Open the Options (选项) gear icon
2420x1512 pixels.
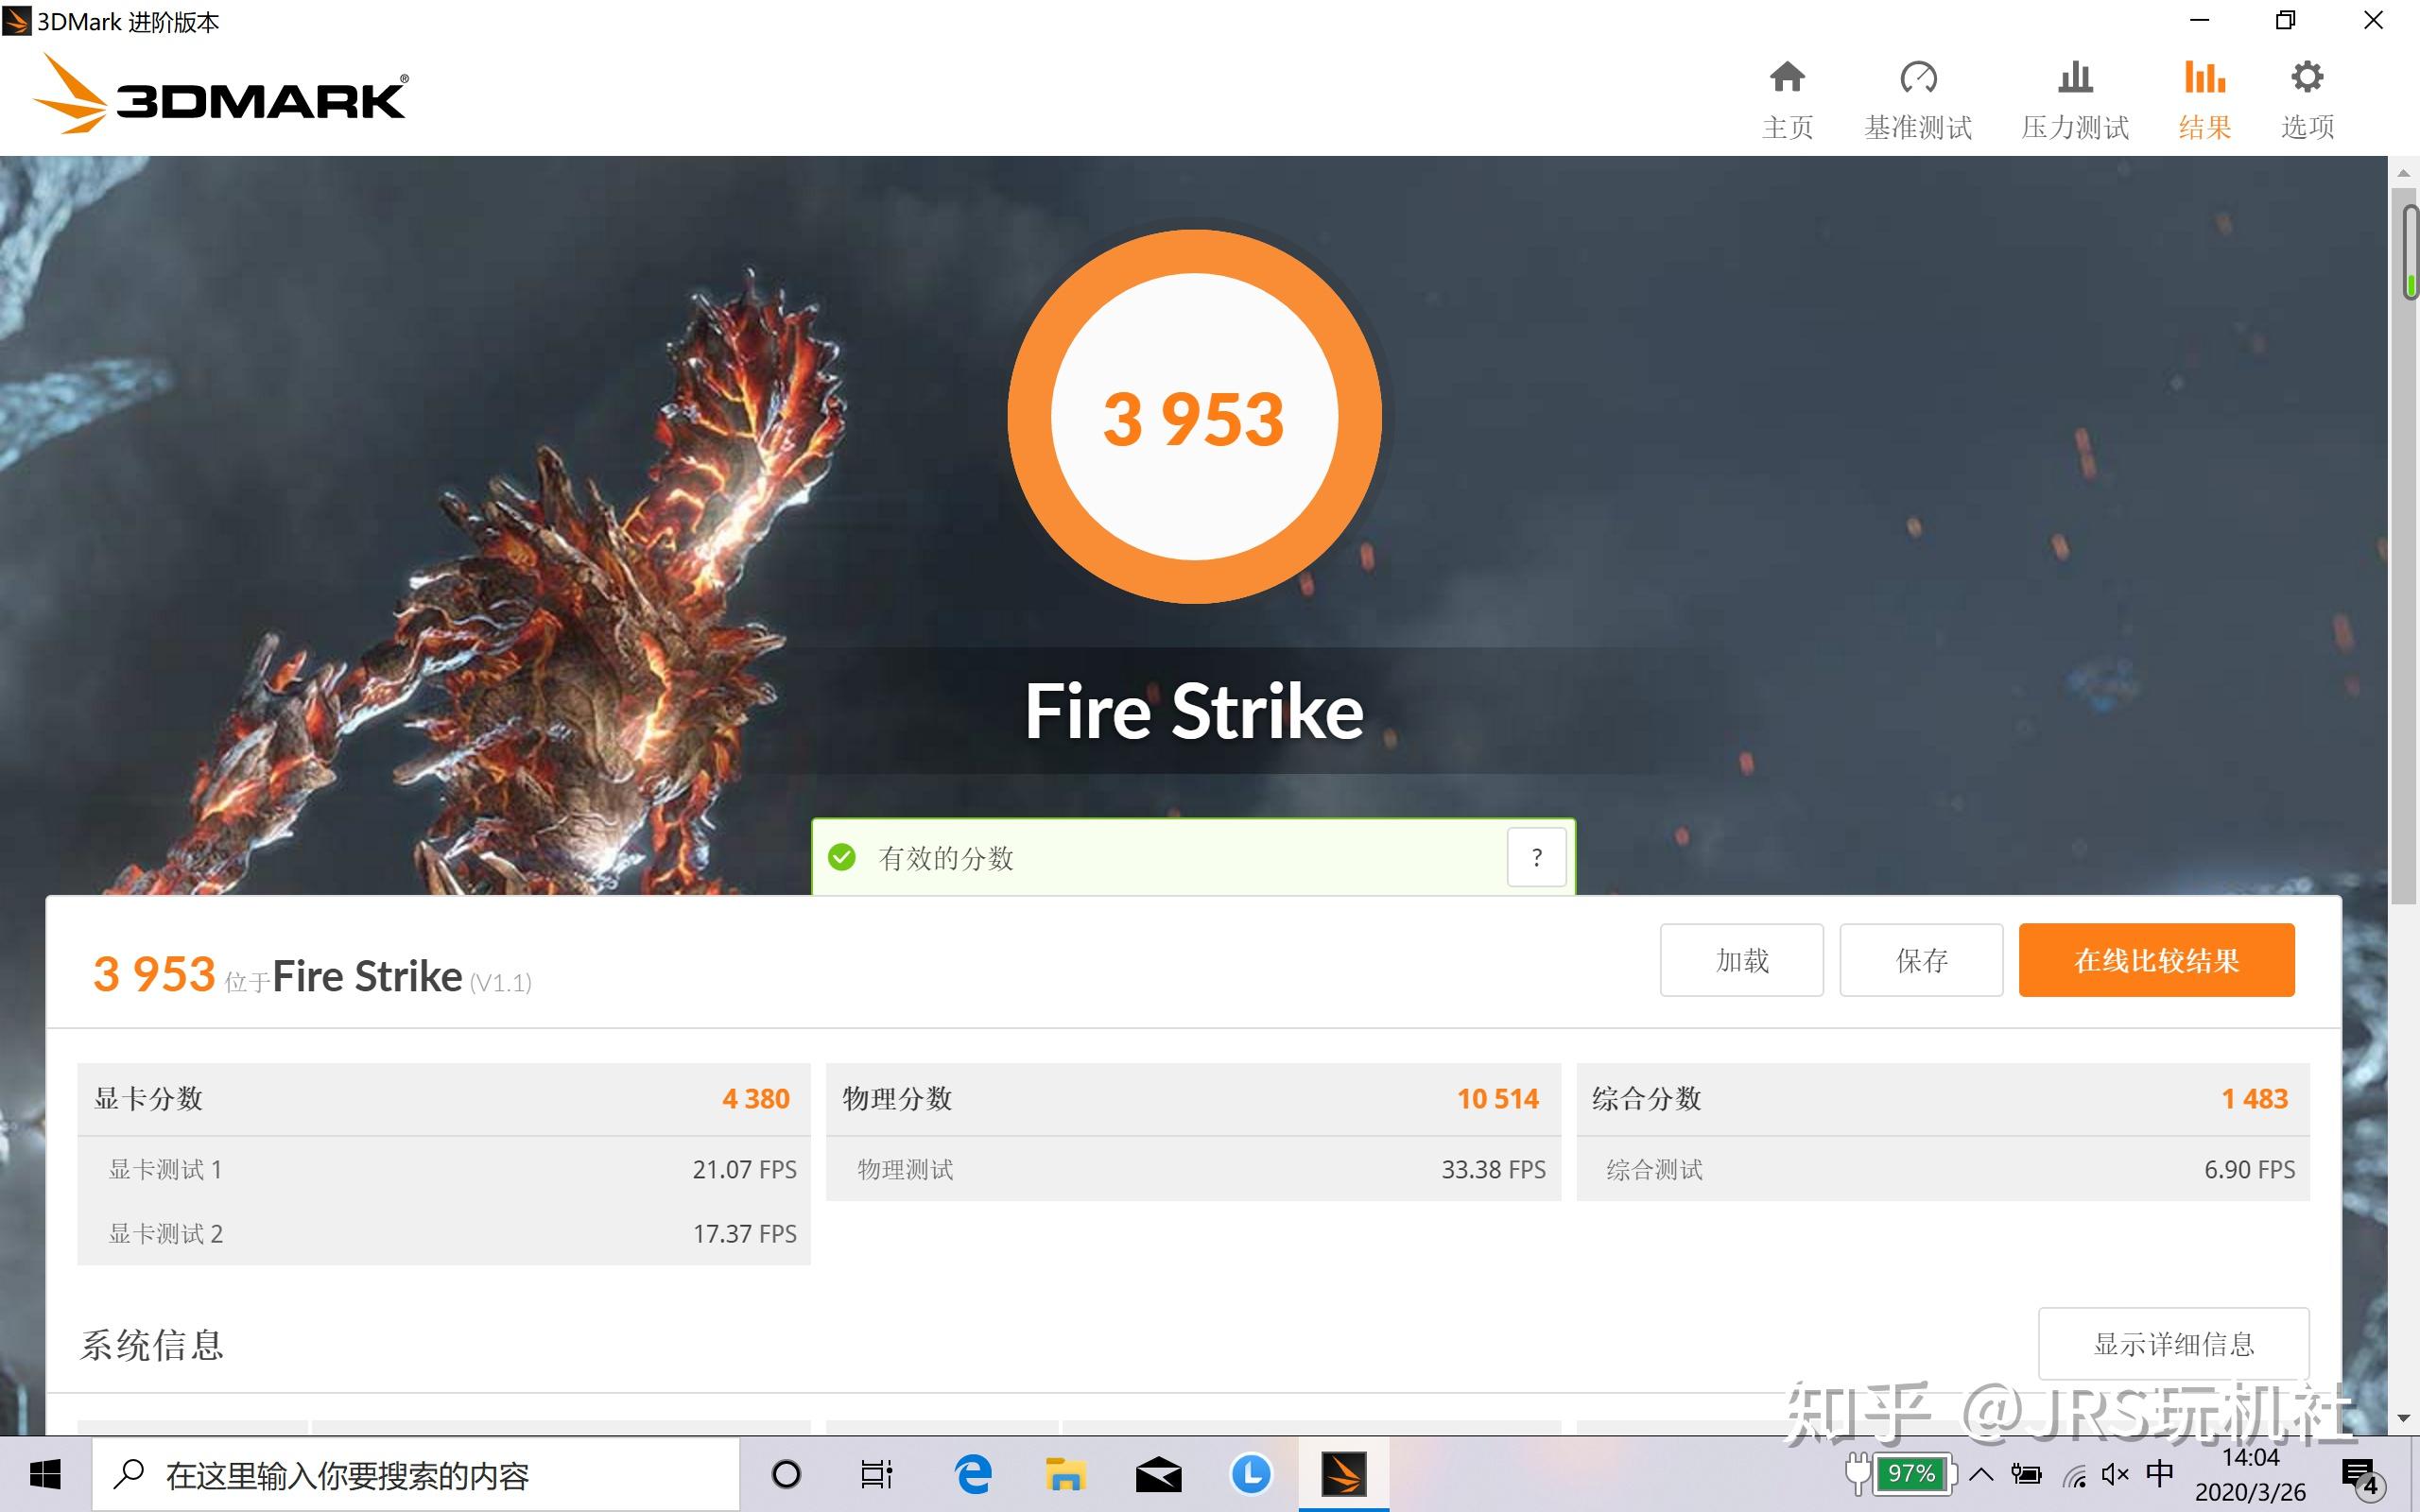(2307, 78)
